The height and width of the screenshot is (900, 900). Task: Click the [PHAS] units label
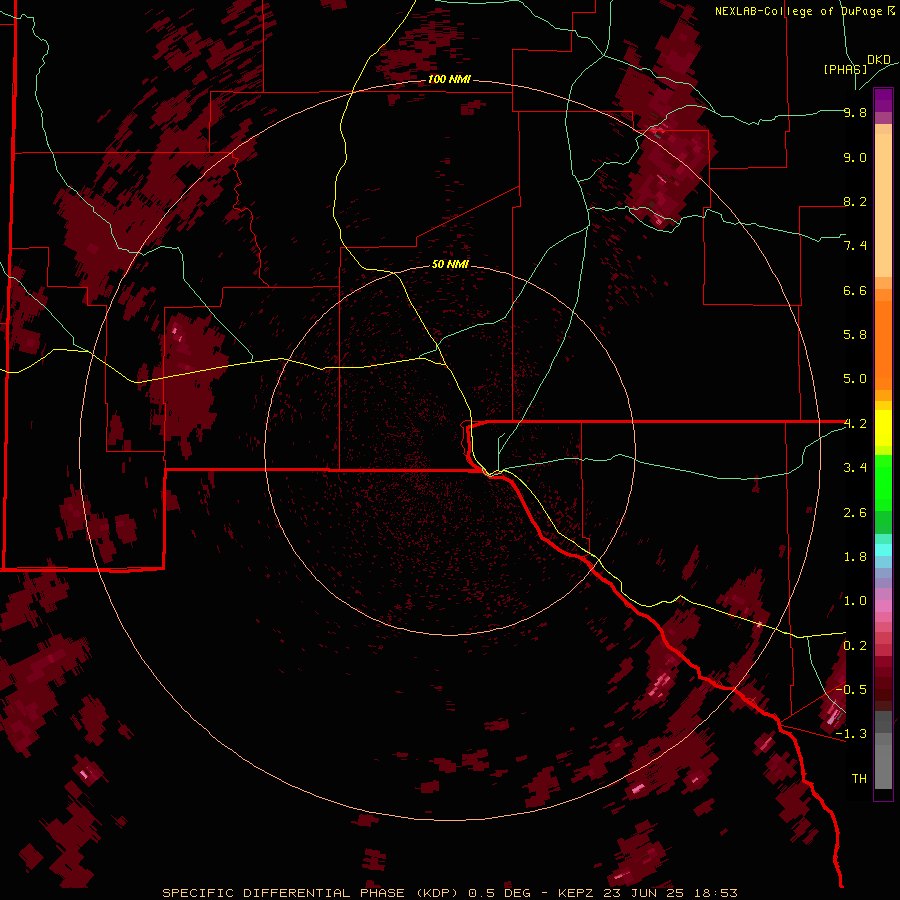pyautogui.click(x=845, y=69)
